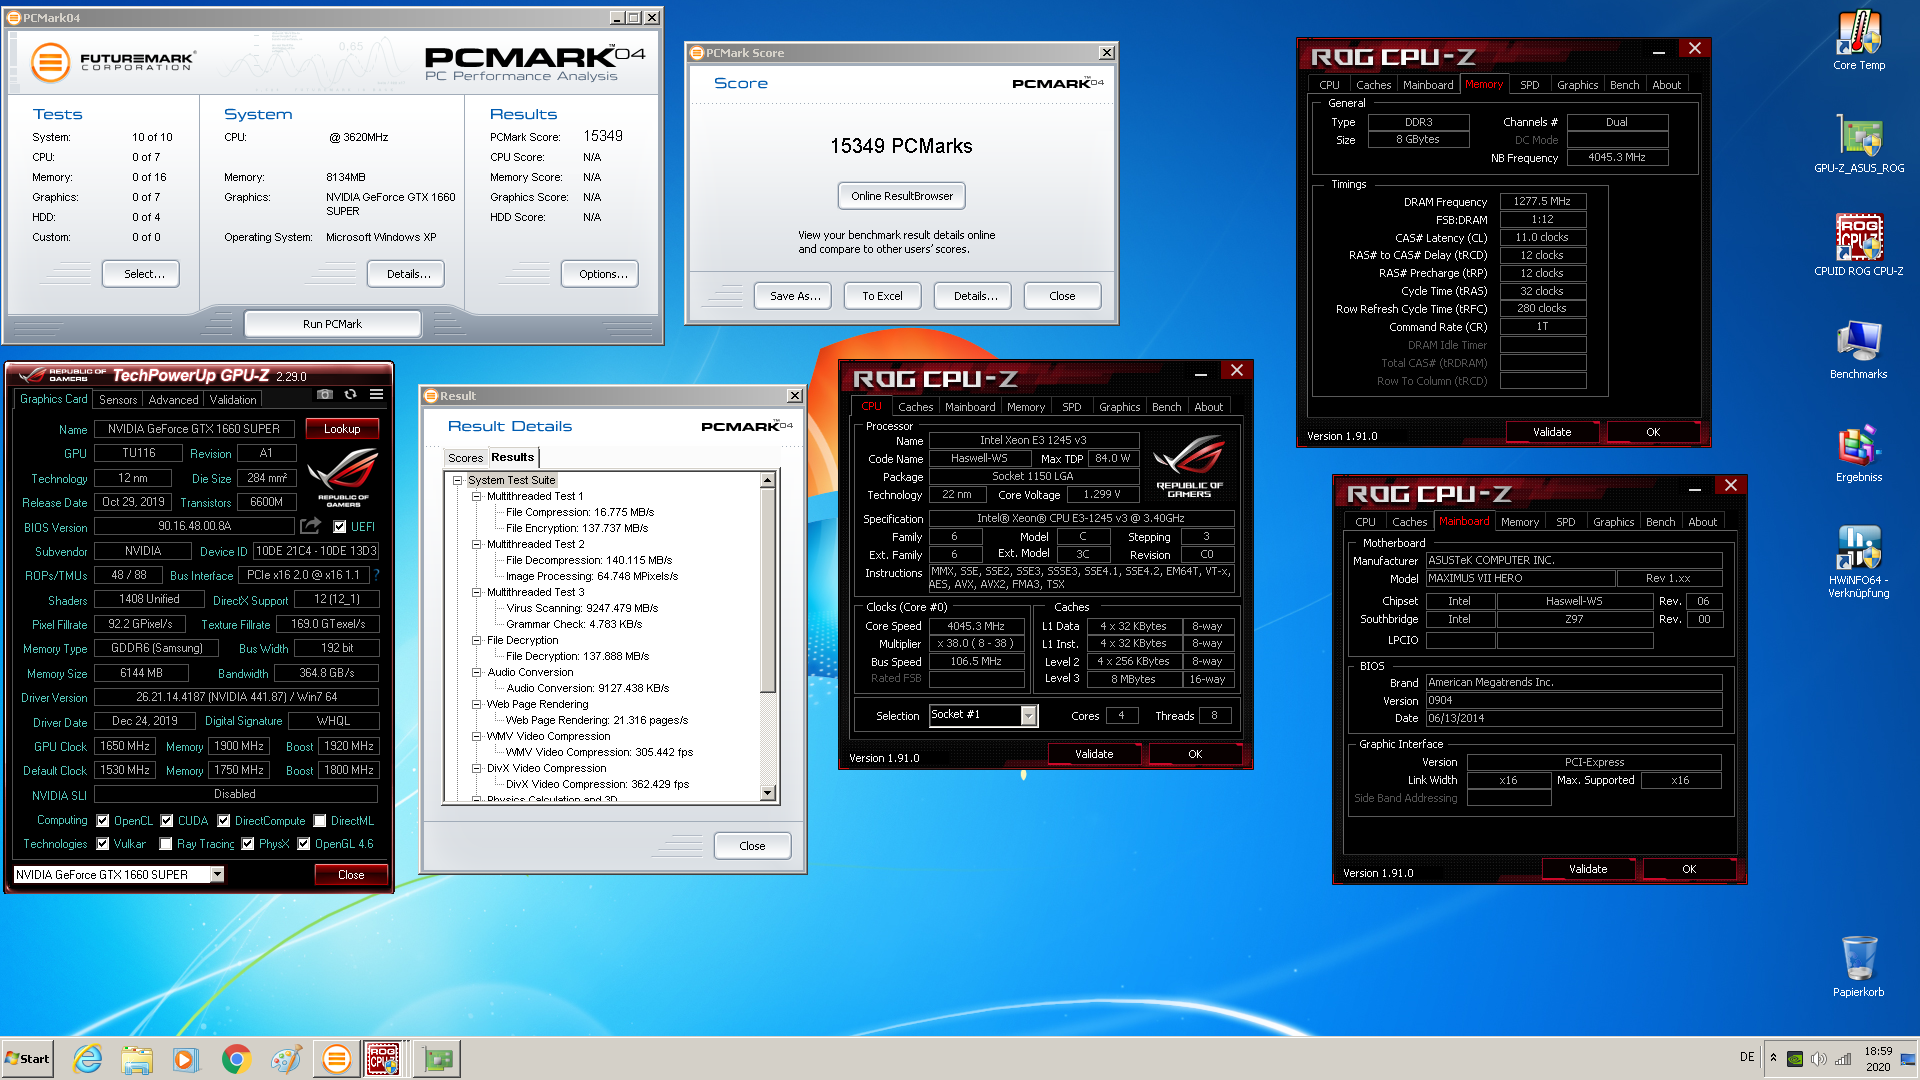Screen dimensions: 1920x1080
Task: Click the Online ResultBrowser button
Action: point(901,196)
